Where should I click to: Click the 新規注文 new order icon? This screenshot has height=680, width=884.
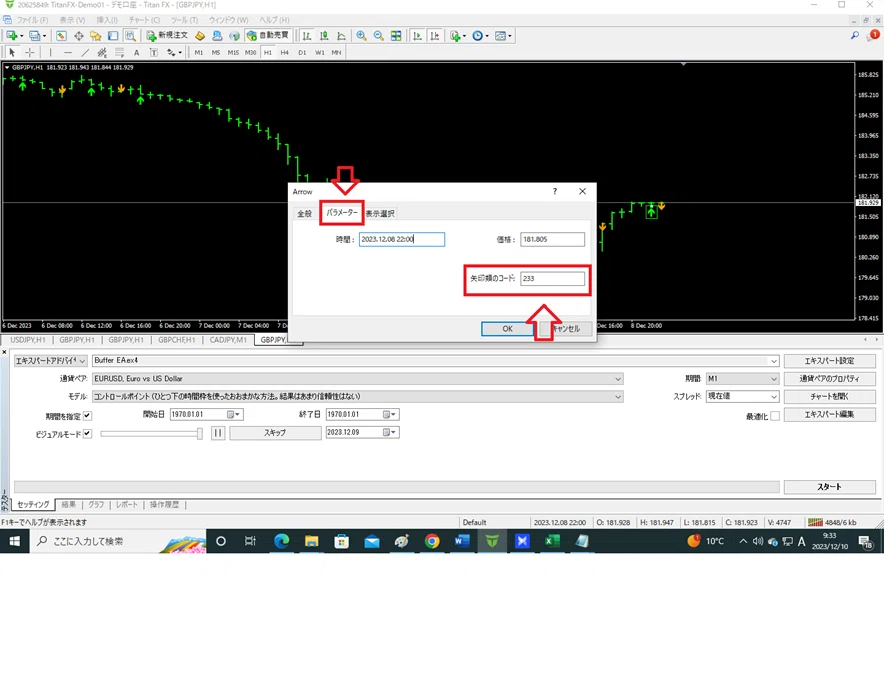167,36
